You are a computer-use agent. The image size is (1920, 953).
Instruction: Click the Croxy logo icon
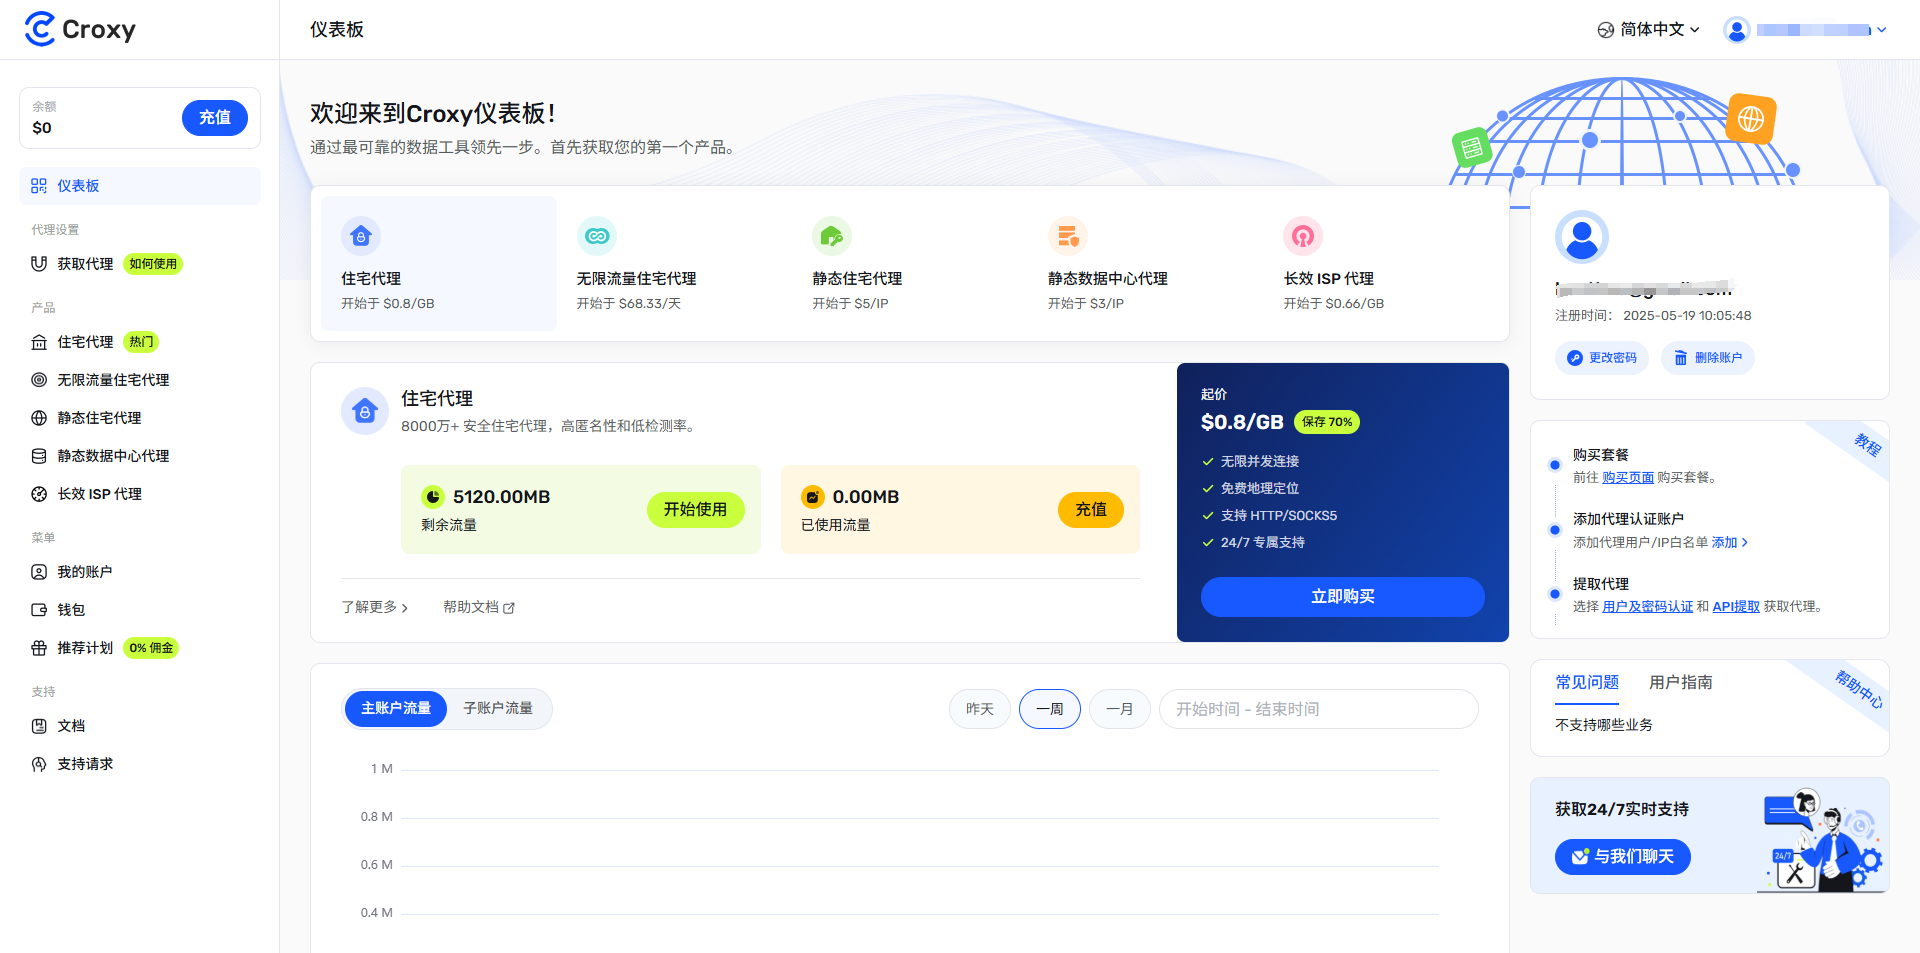[40, 29]
